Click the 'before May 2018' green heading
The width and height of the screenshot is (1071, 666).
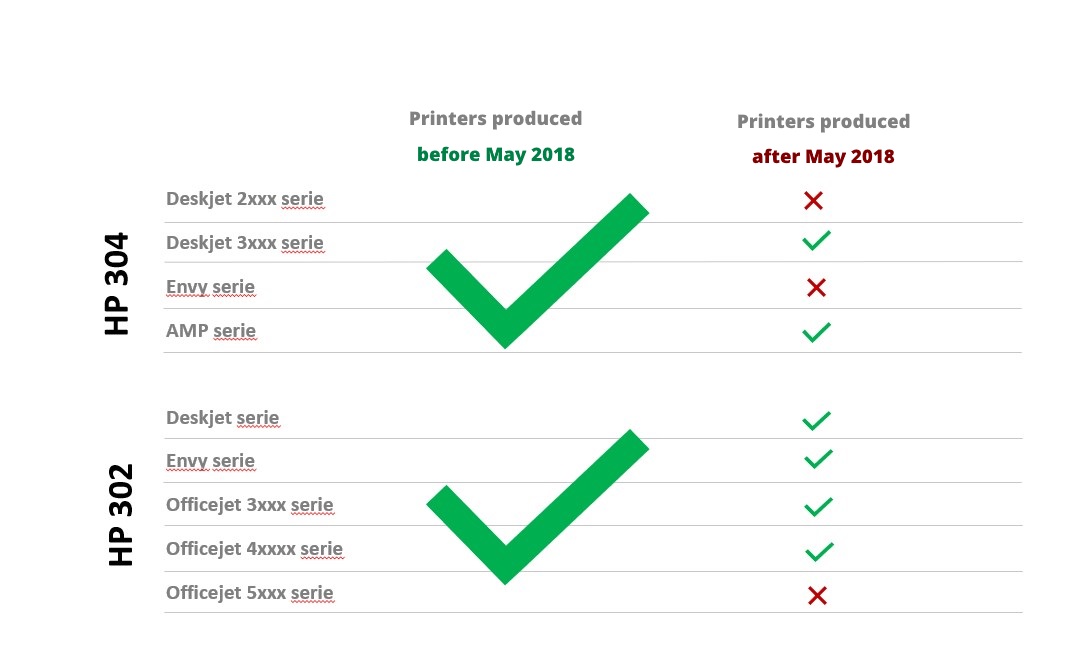[x=496, y=155]
